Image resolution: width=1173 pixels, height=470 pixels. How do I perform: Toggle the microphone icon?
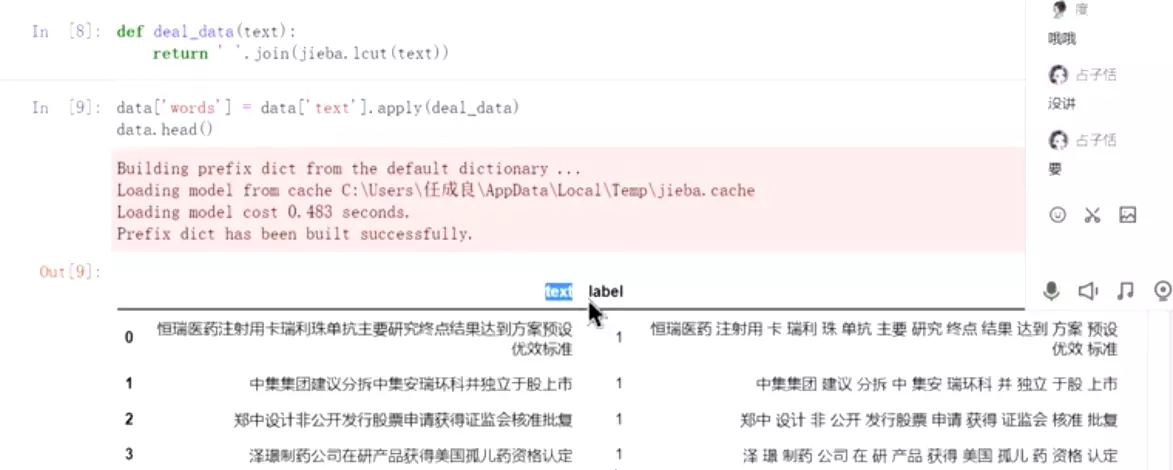click(x=1051, y=291)
